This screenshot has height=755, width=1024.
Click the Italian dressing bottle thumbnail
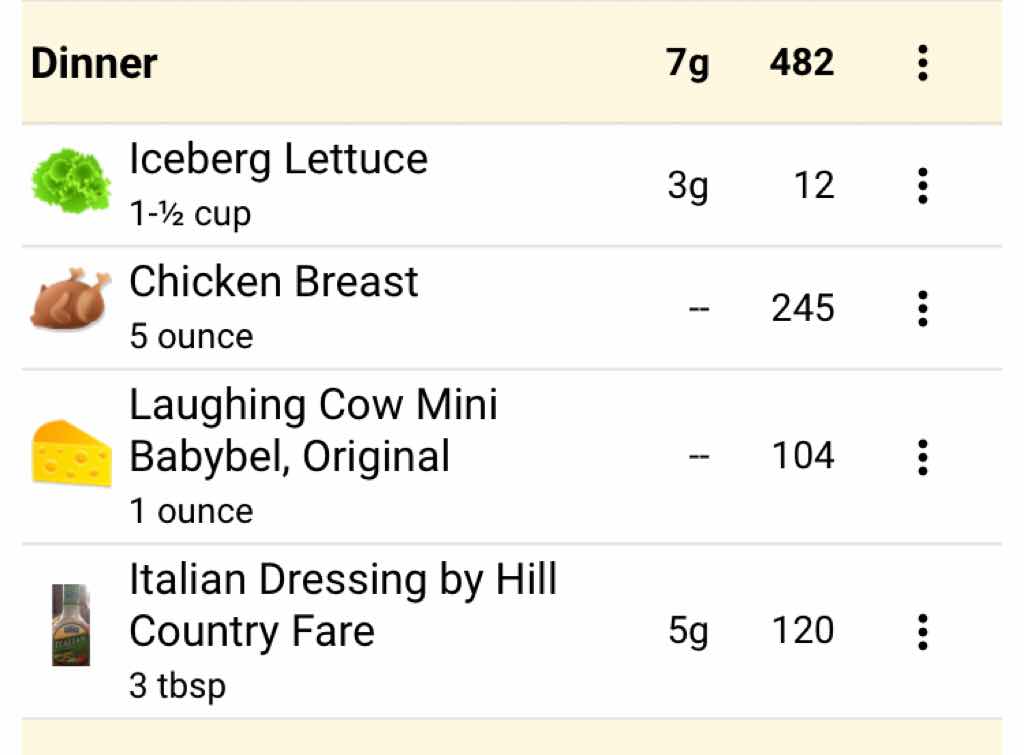tap(70, 626)
